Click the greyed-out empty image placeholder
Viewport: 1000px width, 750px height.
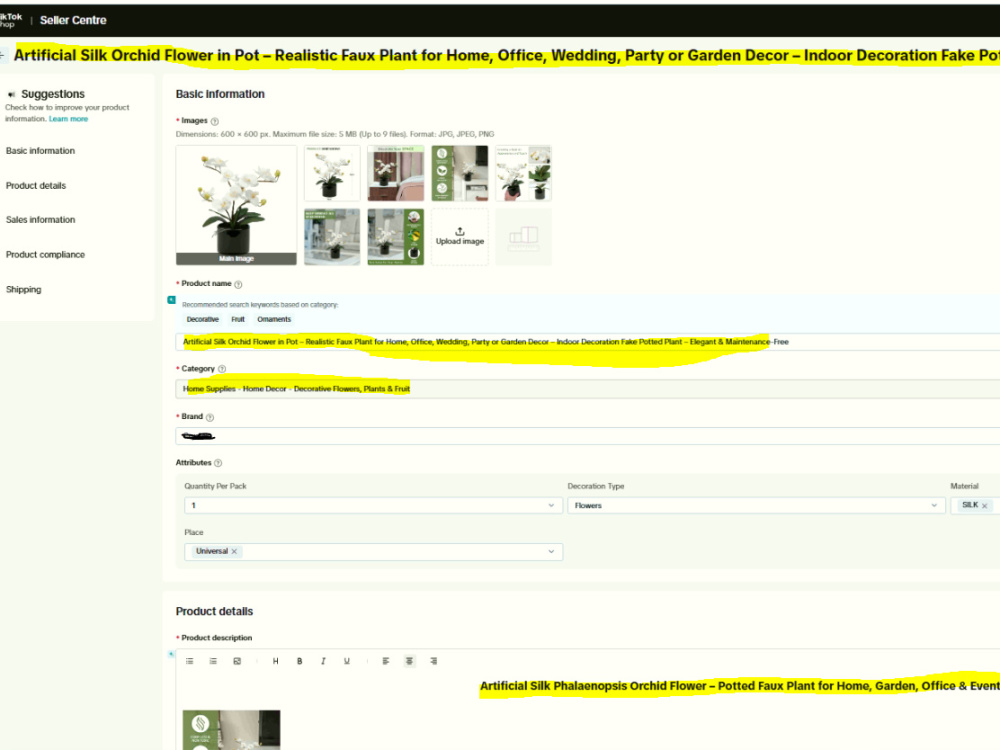point(524,237)
